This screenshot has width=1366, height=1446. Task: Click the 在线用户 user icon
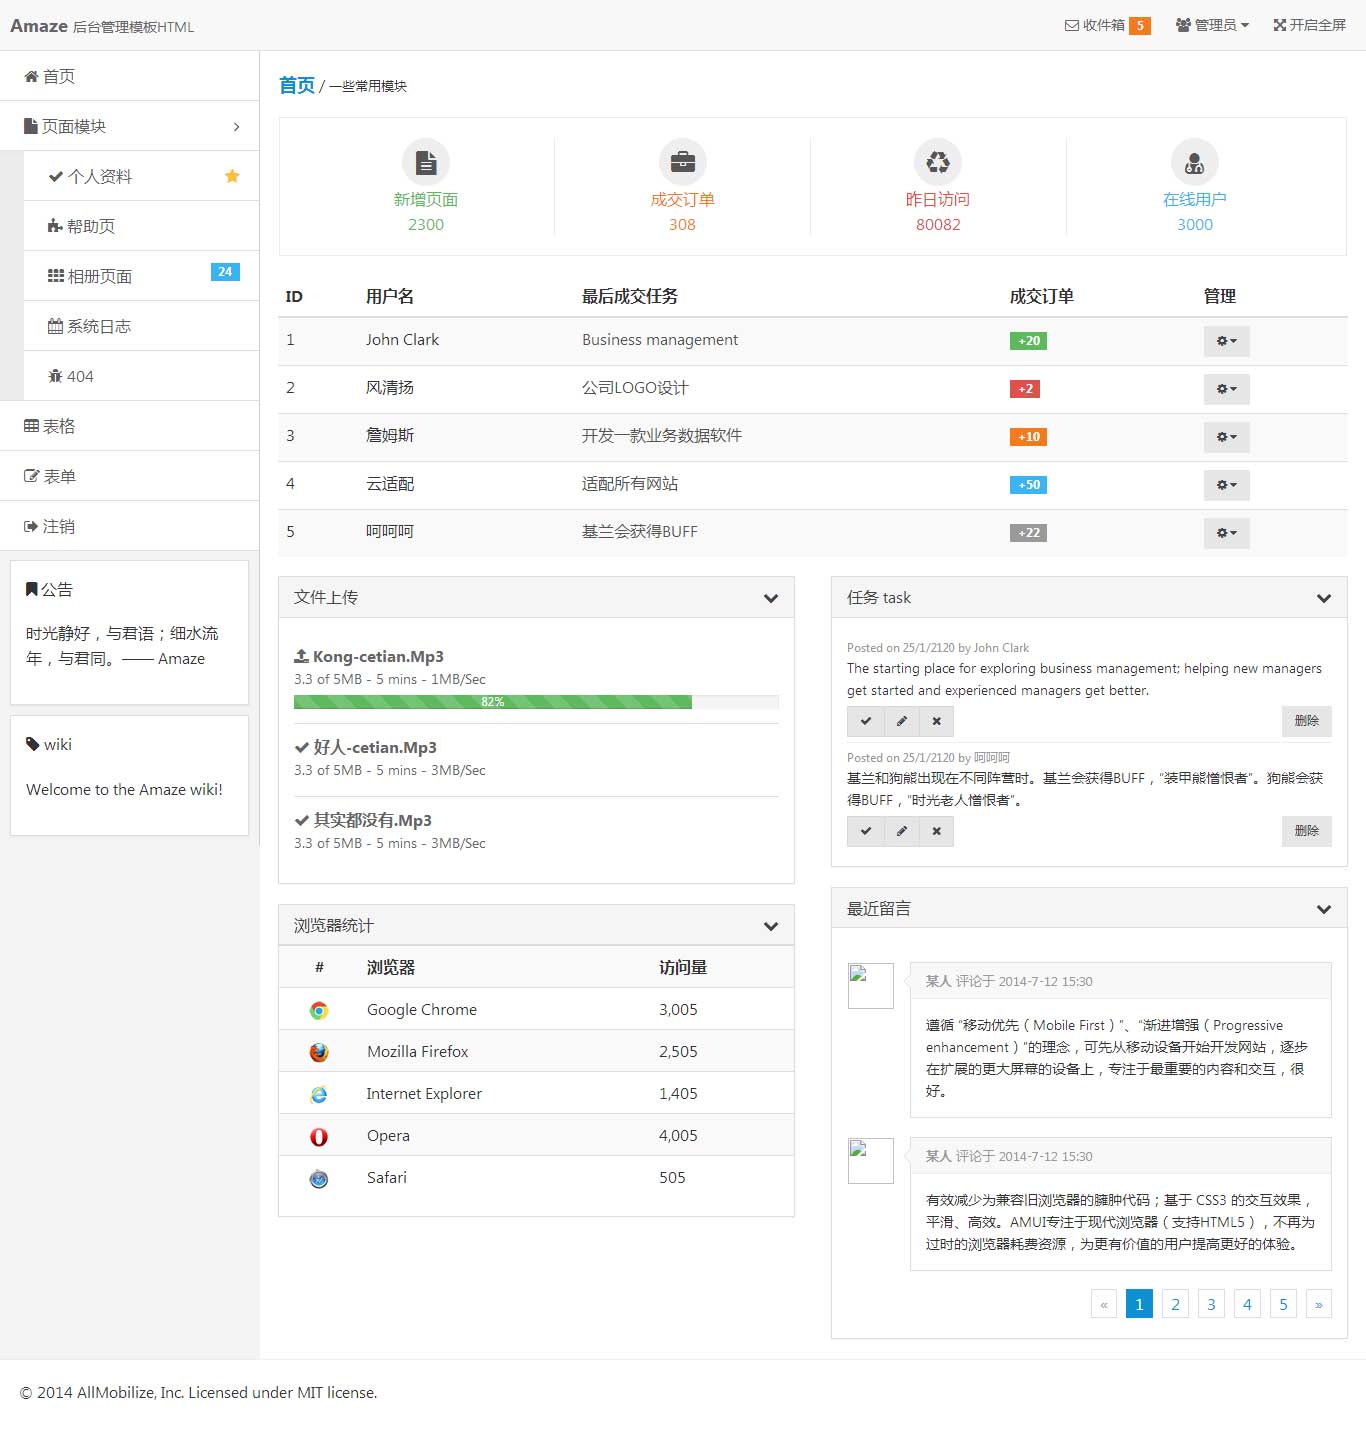[x=1195, y=162]
